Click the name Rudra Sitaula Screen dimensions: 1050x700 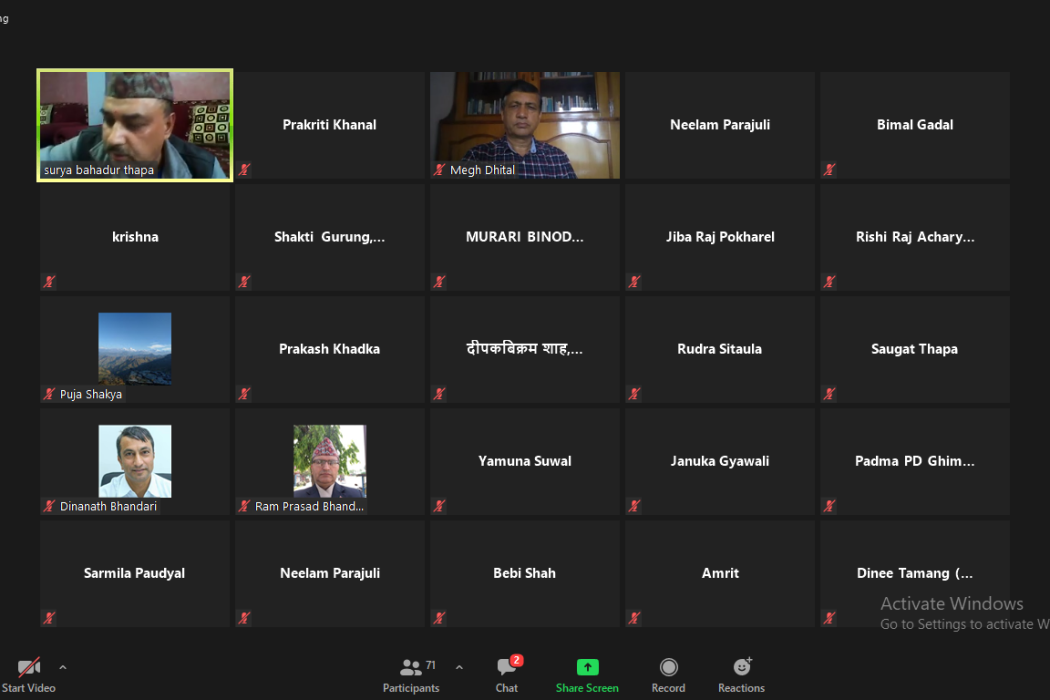pos(719,349)
